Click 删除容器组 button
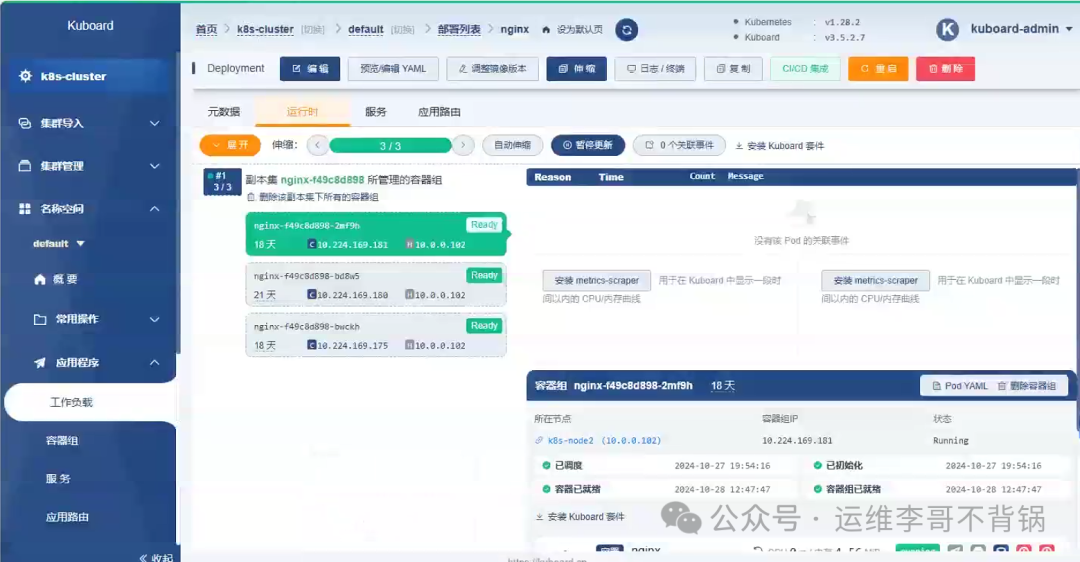Viewport: 1080px width, 562px height. (1027, 386)
